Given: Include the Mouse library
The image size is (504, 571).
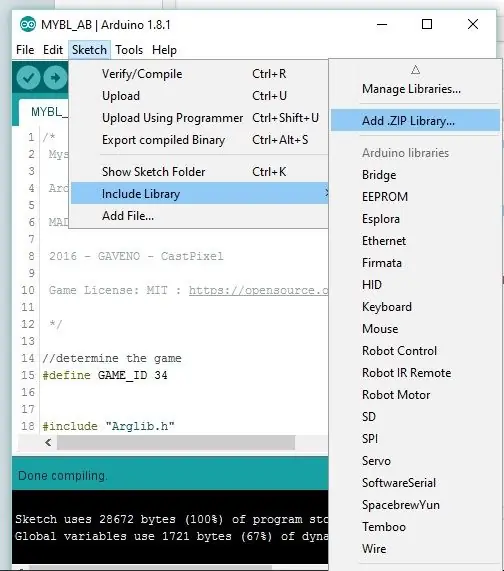Looking at the screenshot, I should coord(415,328).
